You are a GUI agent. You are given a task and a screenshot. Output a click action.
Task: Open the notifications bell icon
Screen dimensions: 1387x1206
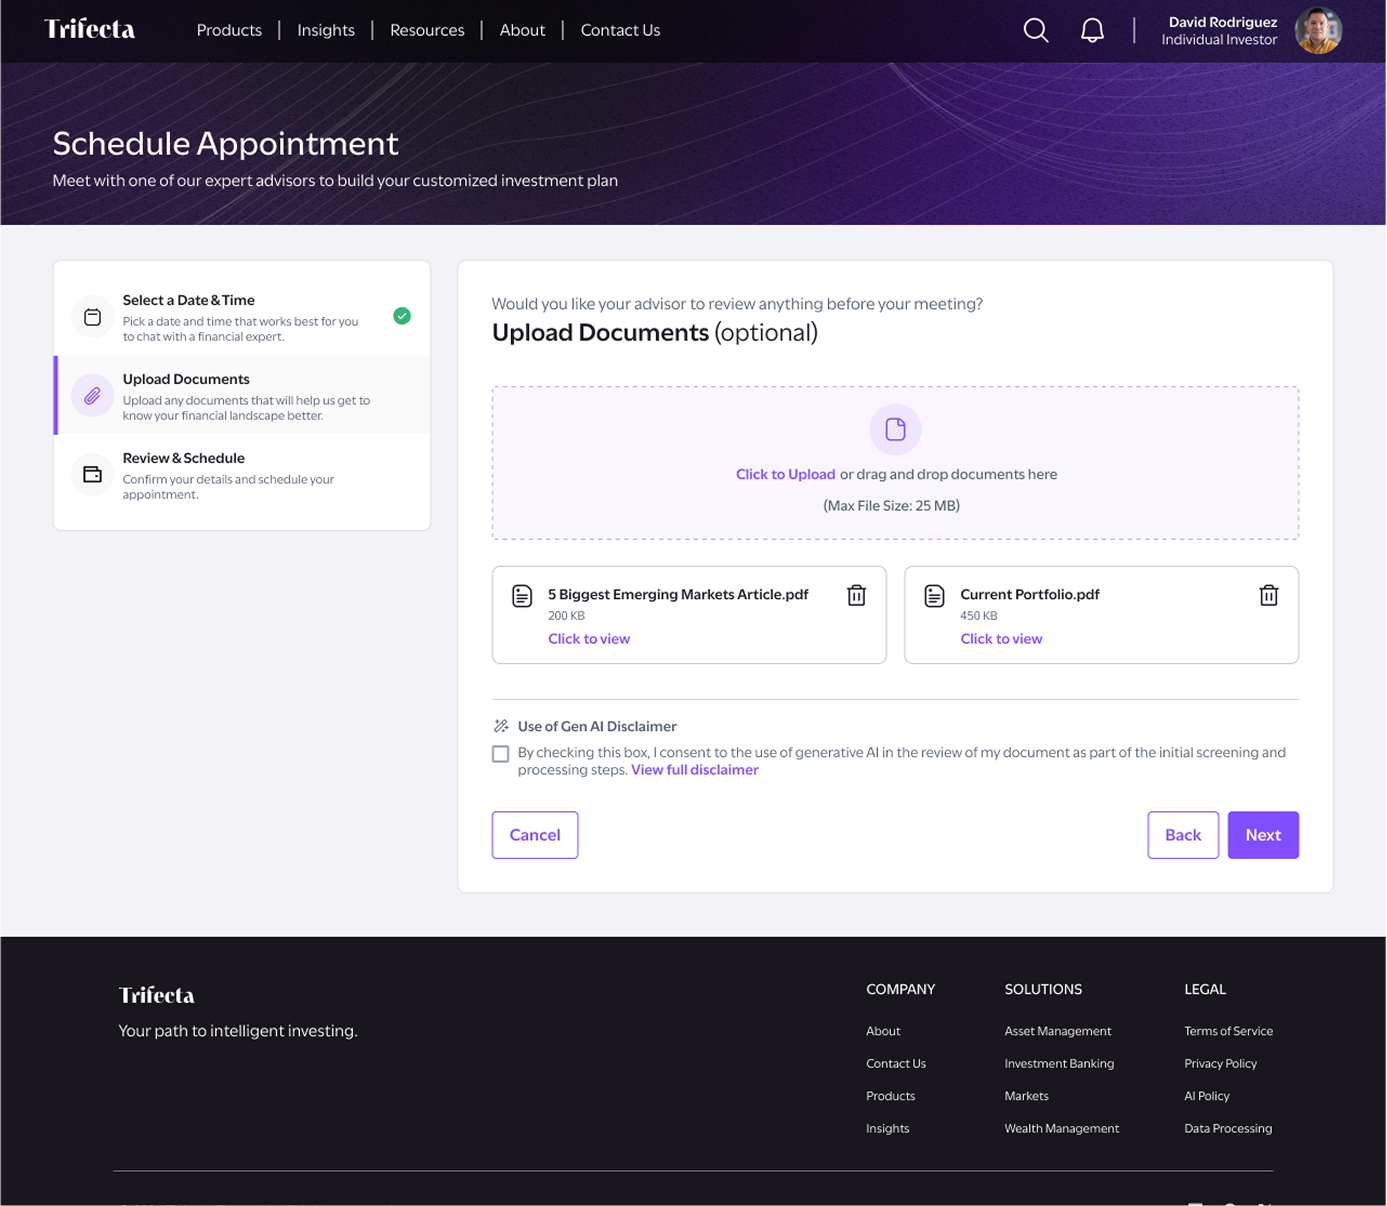(x=1092, y=30)
